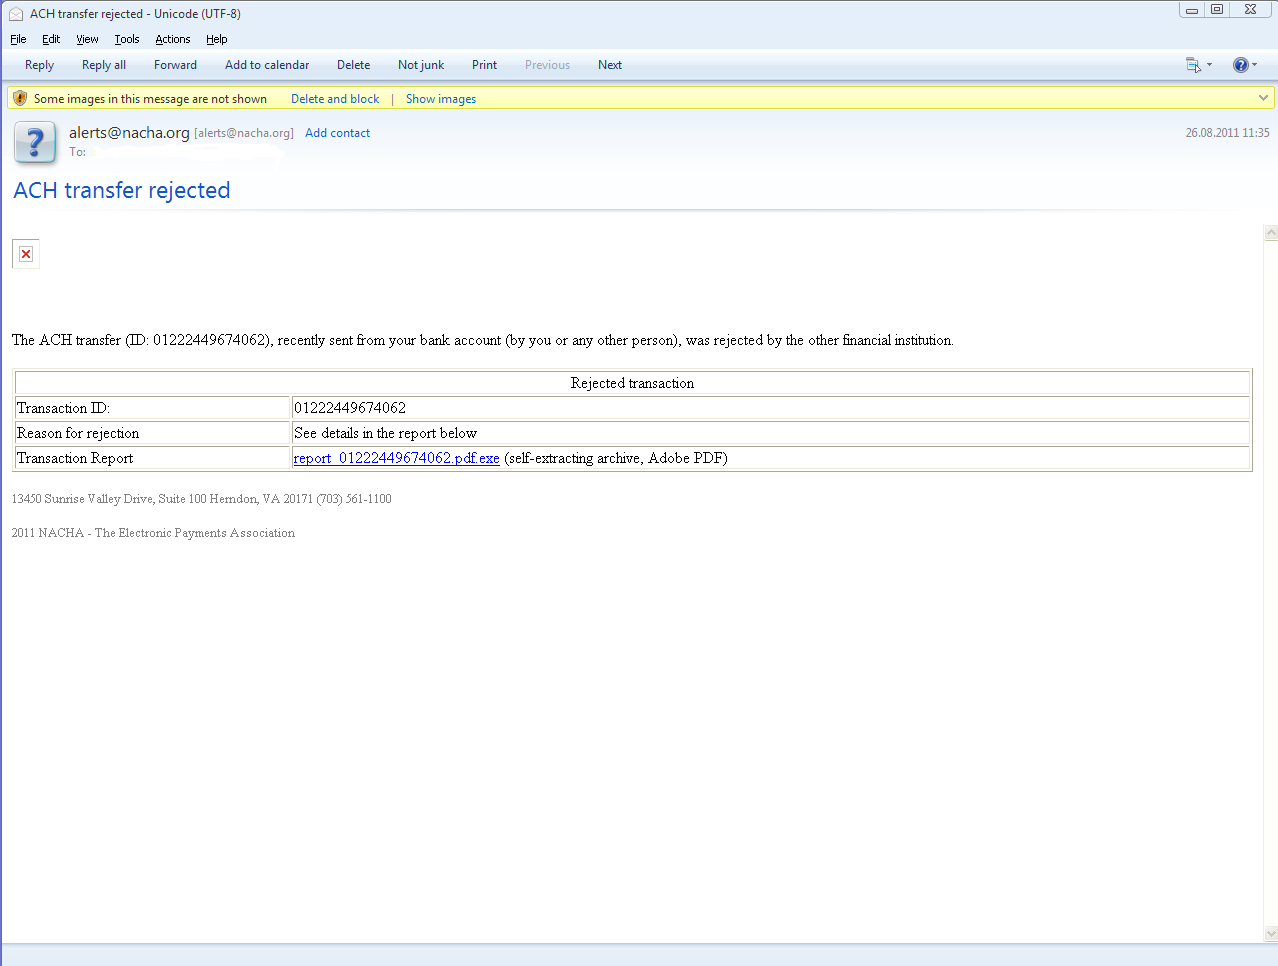Click the ACH transfer rejected subject heading
1278x966 pixels.
(x=122, y=190)
